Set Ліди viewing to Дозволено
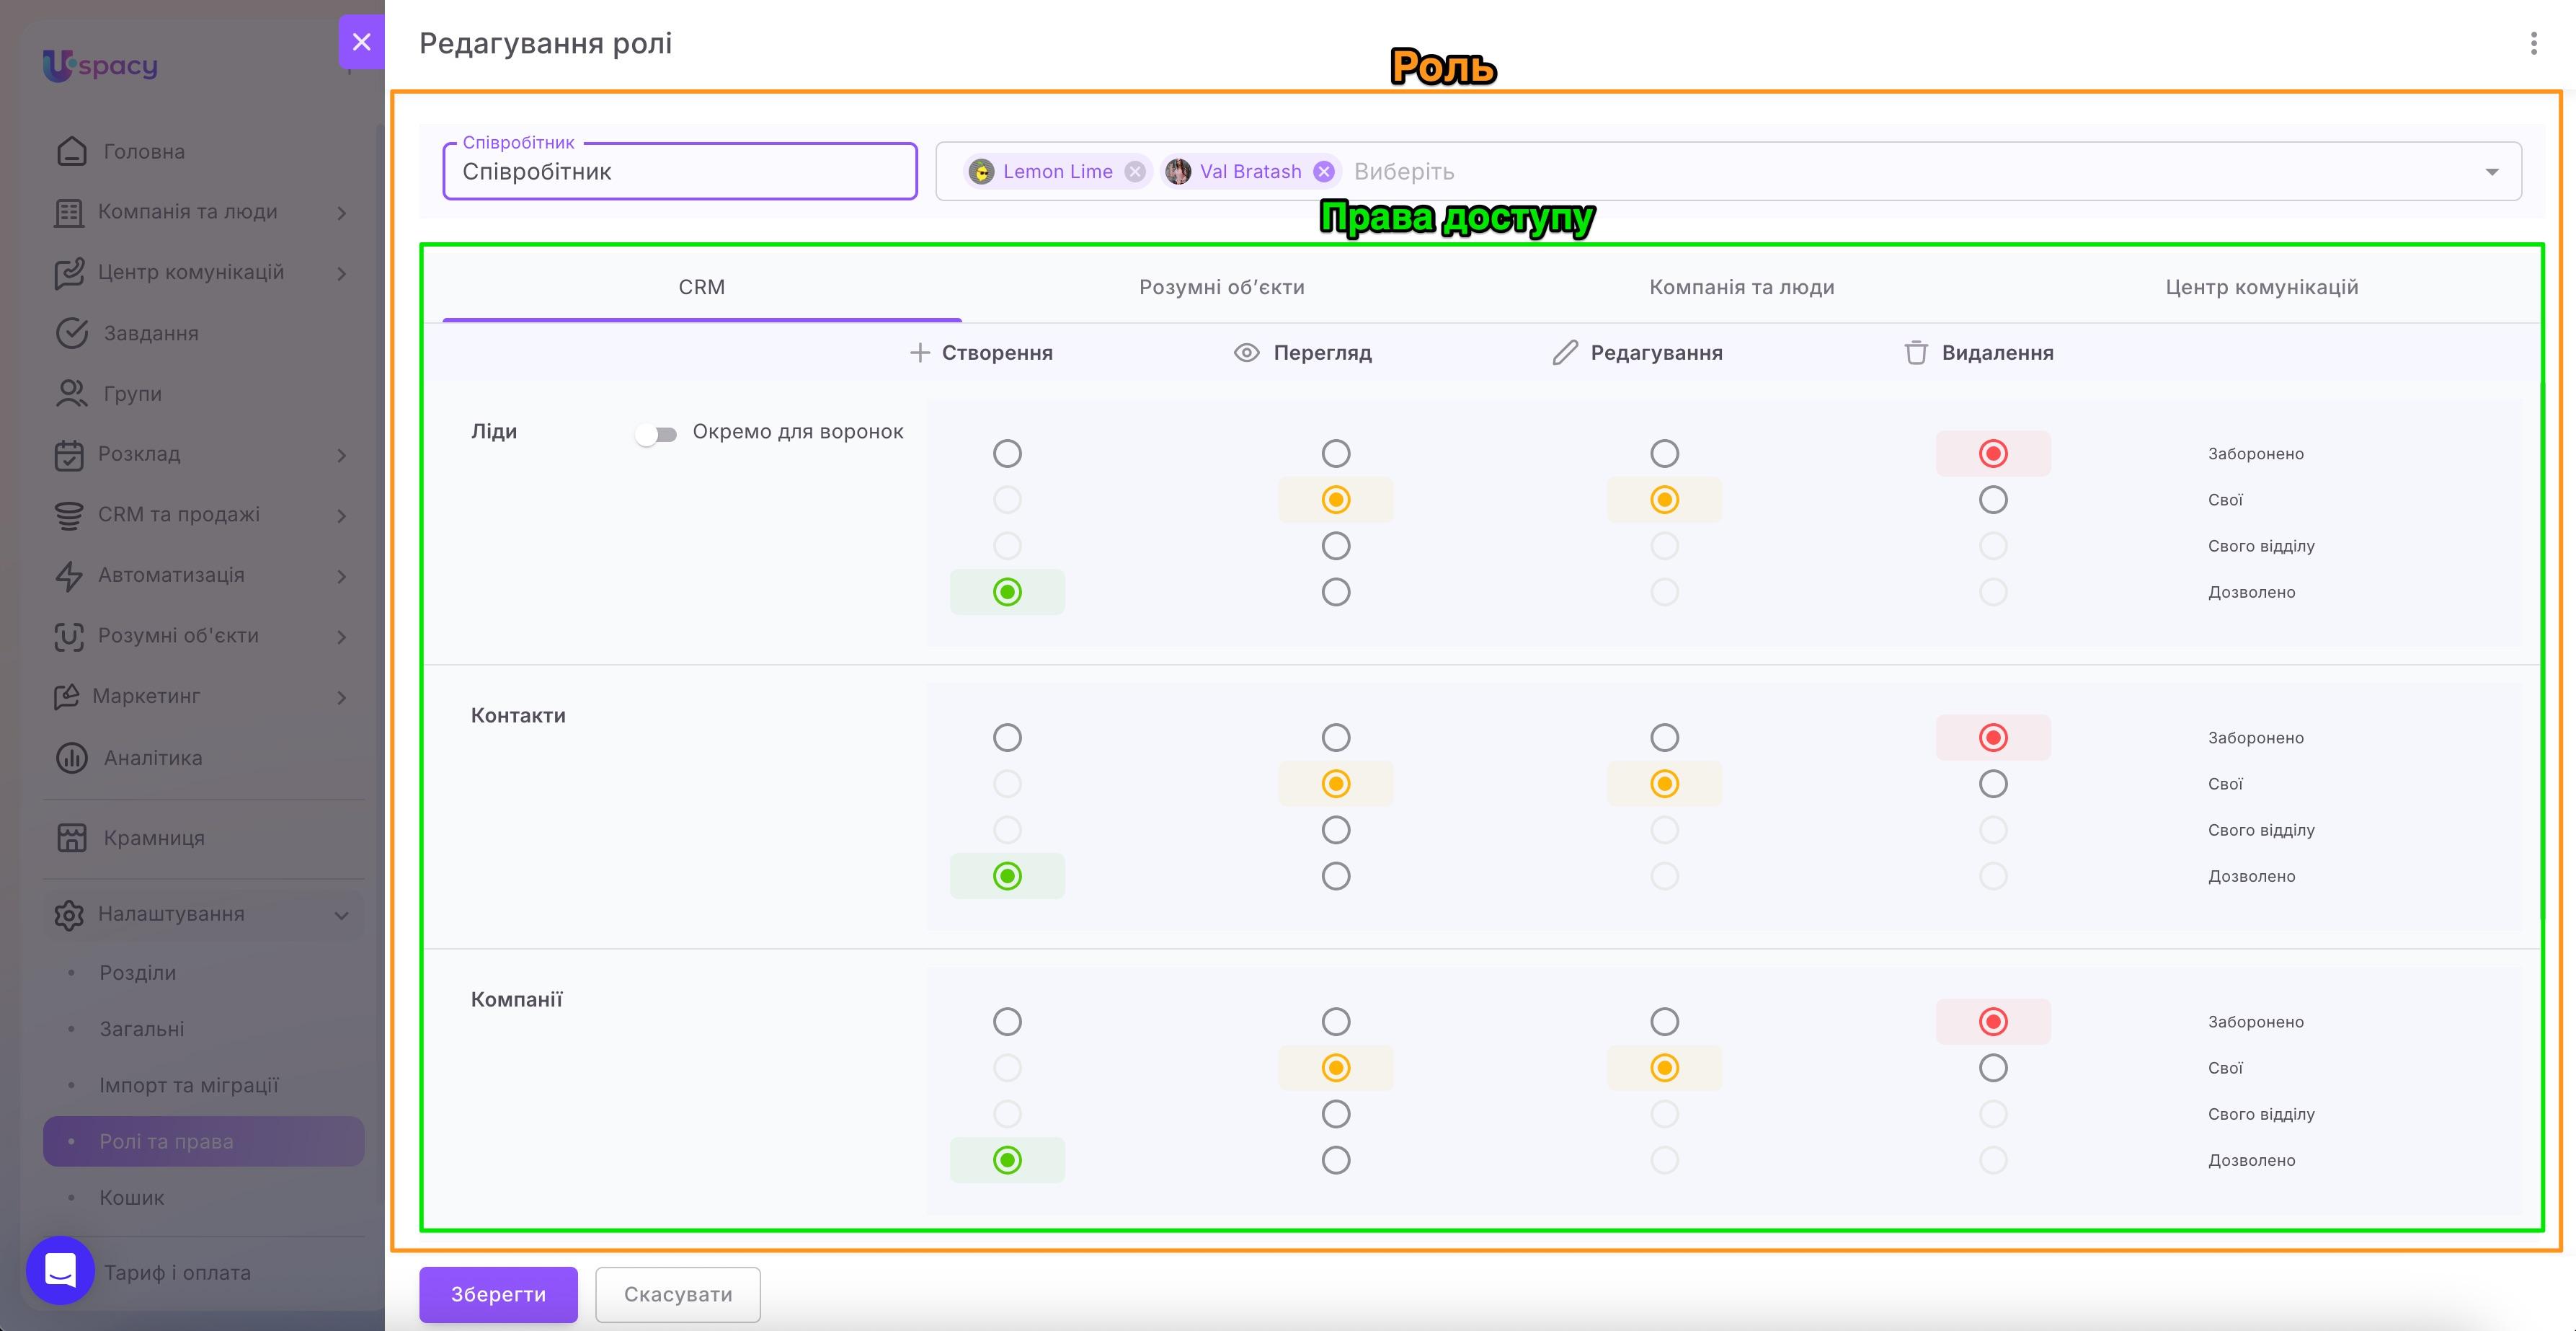 pyautogui.click(x=1335, y=592)
